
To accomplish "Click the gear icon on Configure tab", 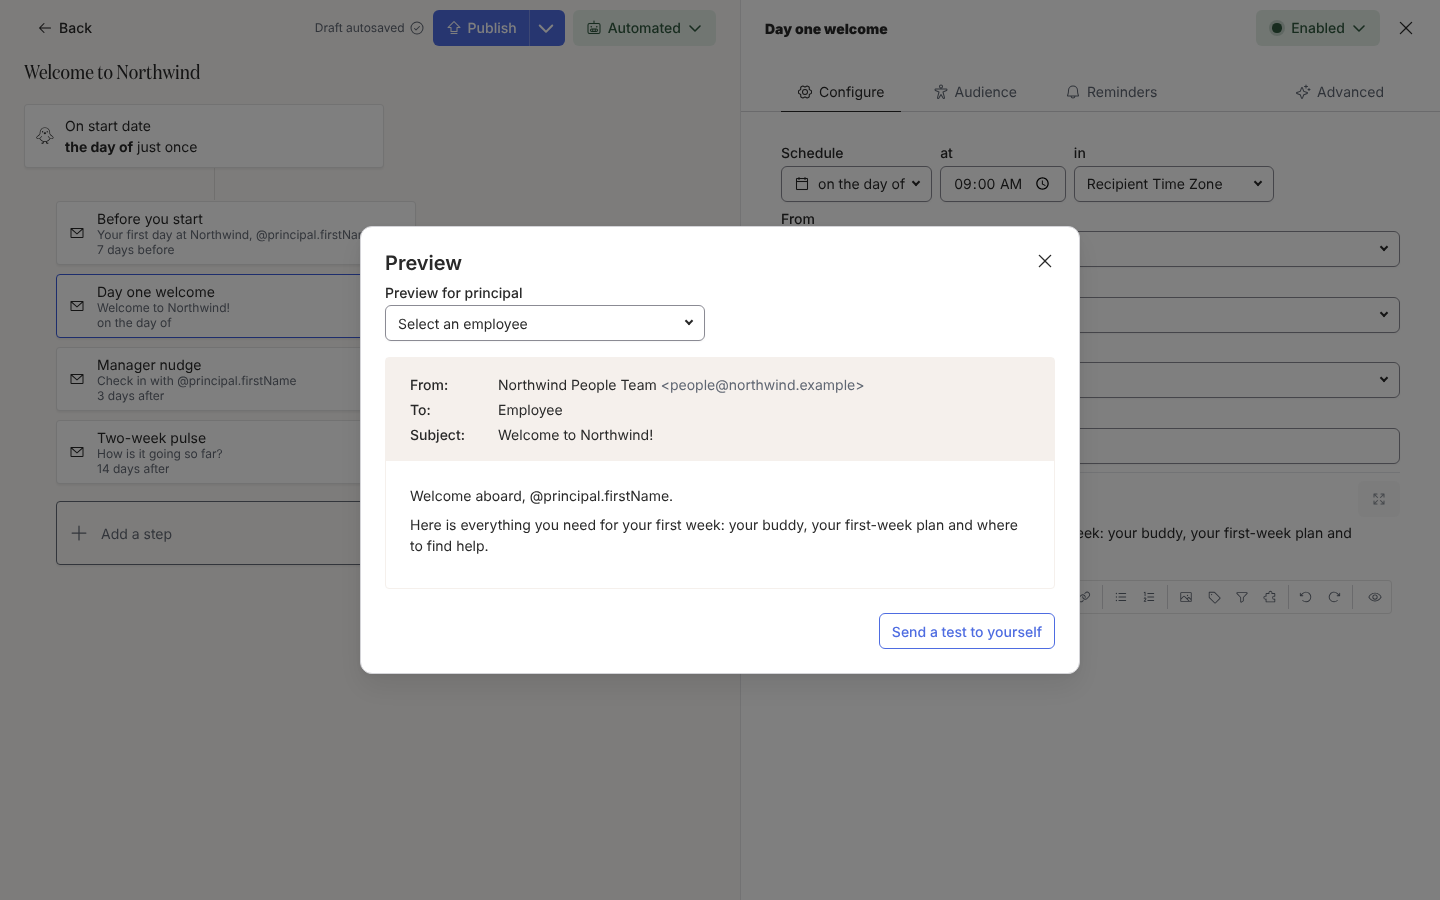I will pos(805,92).
